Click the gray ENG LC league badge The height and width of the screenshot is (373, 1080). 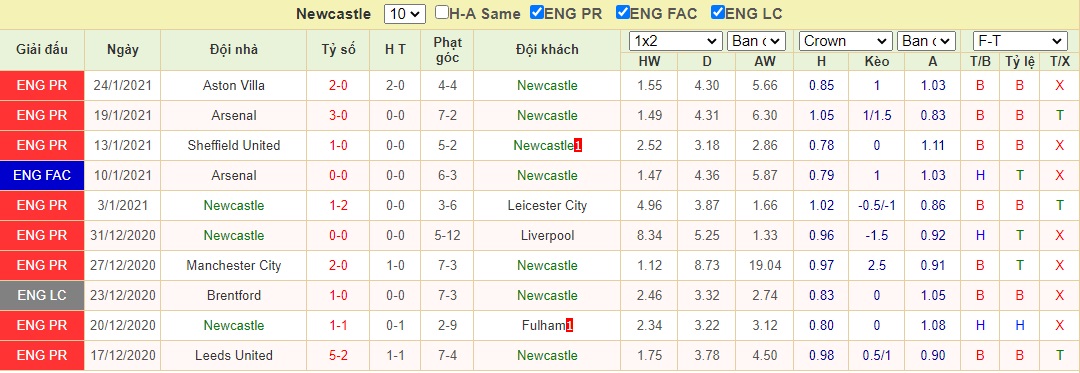pyautogui.click(x=42, y=295)
